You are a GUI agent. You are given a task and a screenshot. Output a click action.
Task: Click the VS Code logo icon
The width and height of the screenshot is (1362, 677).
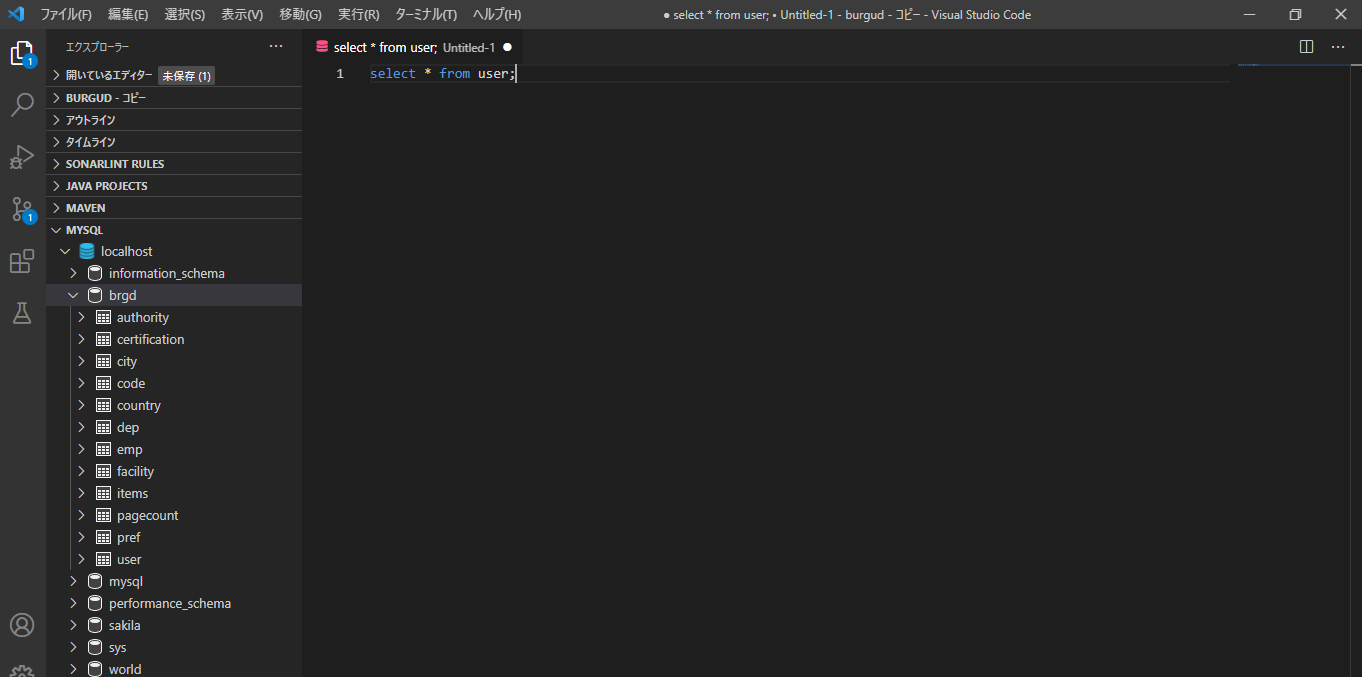tap(16, 14)
